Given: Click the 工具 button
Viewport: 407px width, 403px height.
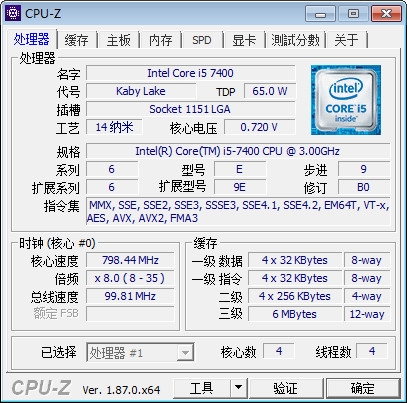Looking at the screenshot, I should click(202, 388).
